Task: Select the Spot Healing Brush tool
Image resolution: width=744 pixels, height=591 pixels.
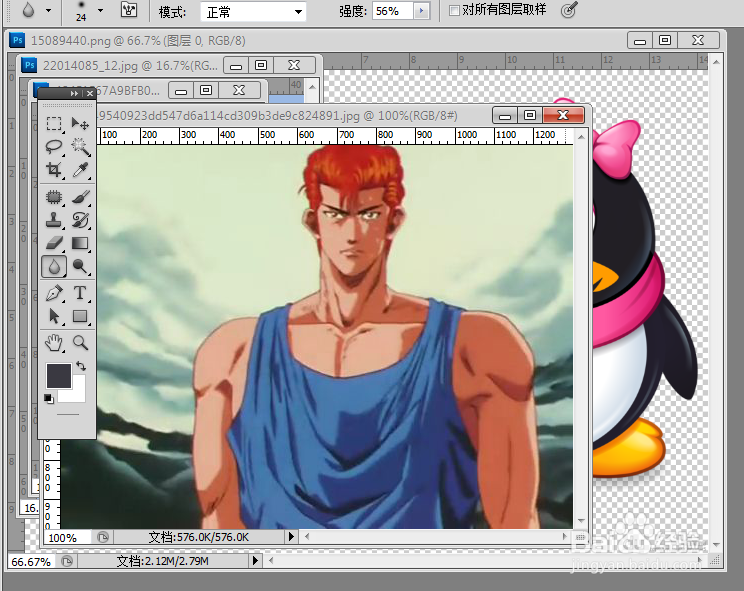Action: click(54, 196)
